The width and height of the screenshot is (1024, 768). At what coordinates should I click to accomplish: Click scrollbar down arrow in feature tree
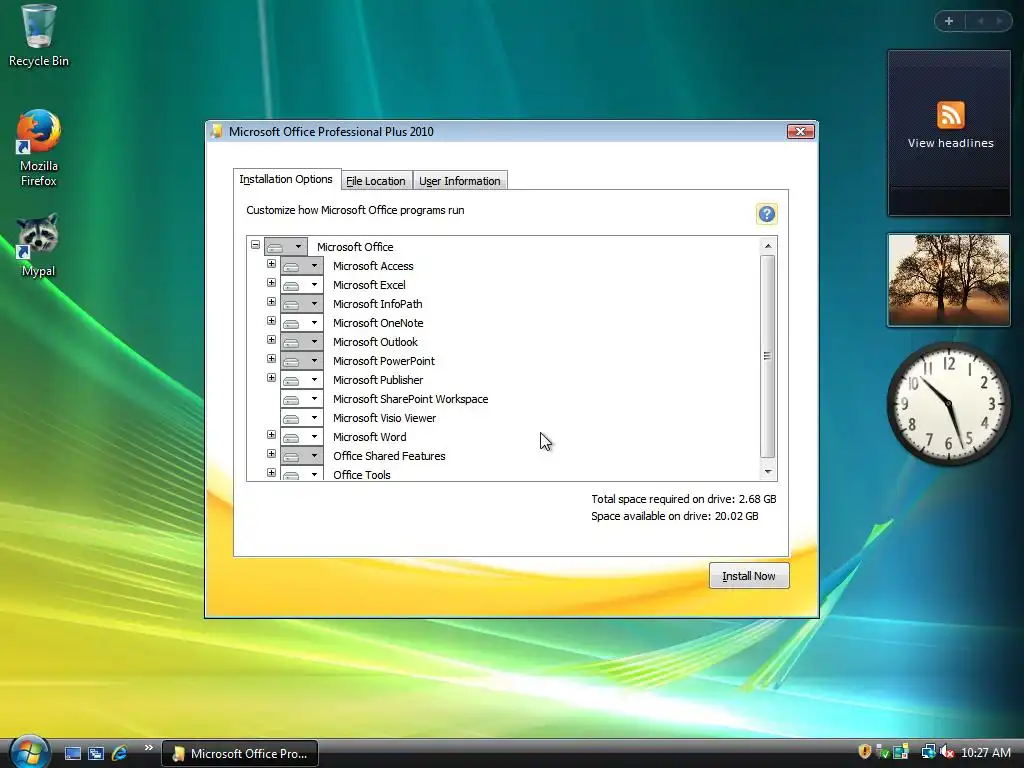click(768, 472)
